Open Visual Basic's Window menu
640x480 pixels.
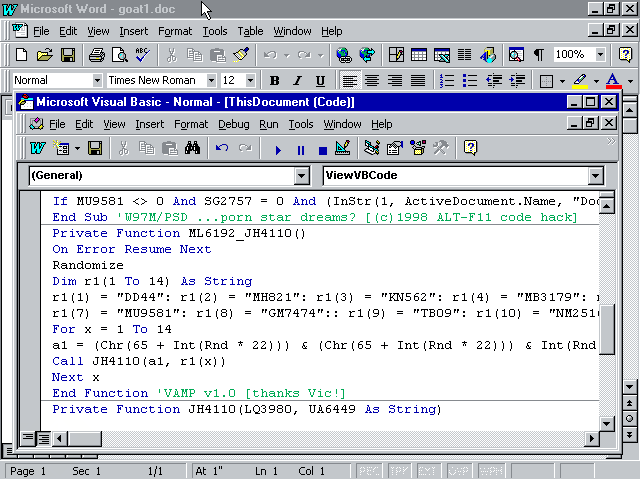pyautogui.click(x=342, y=124)
